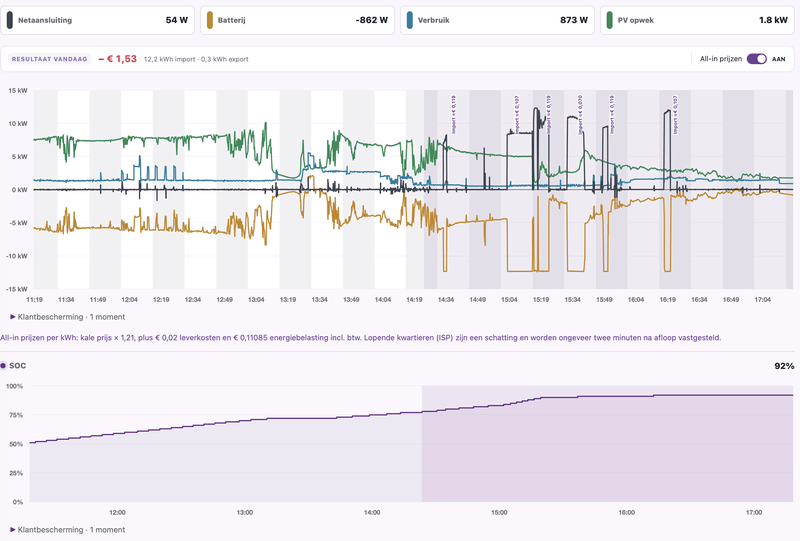This screenshot has height=541, width=800.
Task: Click the import ≈€ 0,107 marker above 15:04
Action: [517, 115]
